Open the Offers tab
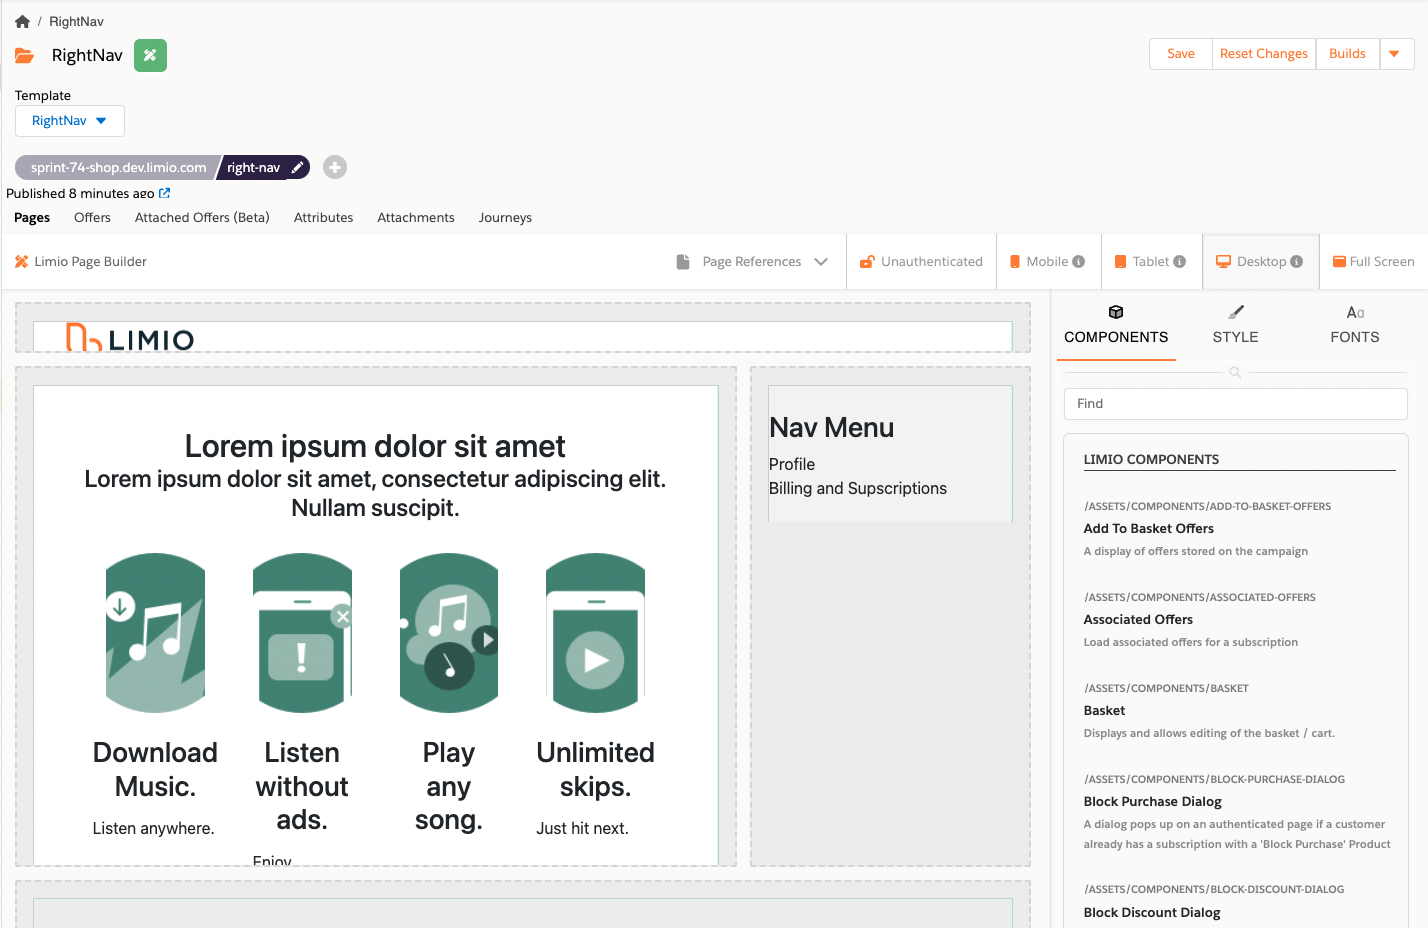 point(92,217)
